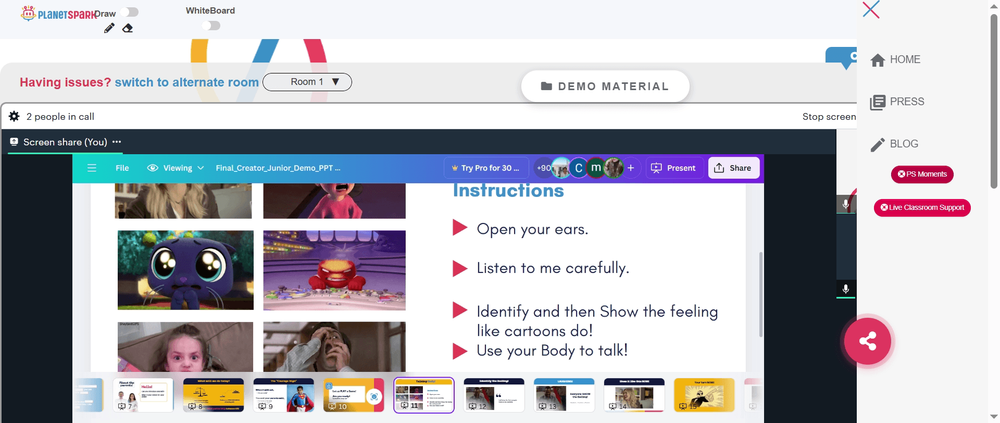The width and height of the screenshot is (1000, 423).
Task: Select slide 9 thumbnail
Action: coord(284,395)
